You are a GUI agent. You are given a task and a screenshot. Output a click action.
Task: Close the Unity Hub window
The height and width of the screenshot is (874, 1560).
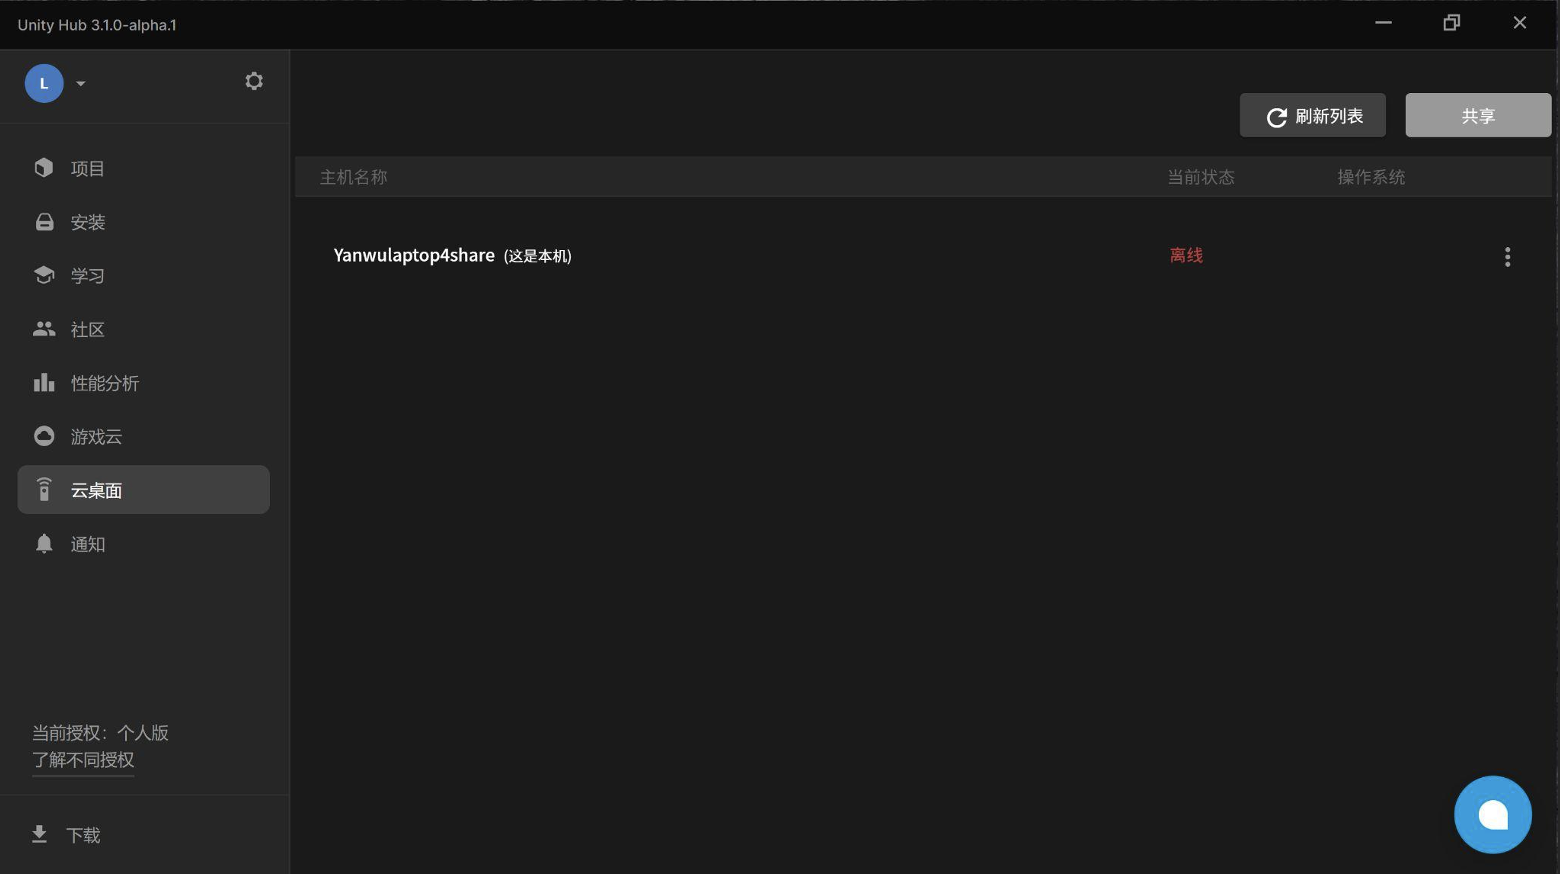click(1520, 23)
